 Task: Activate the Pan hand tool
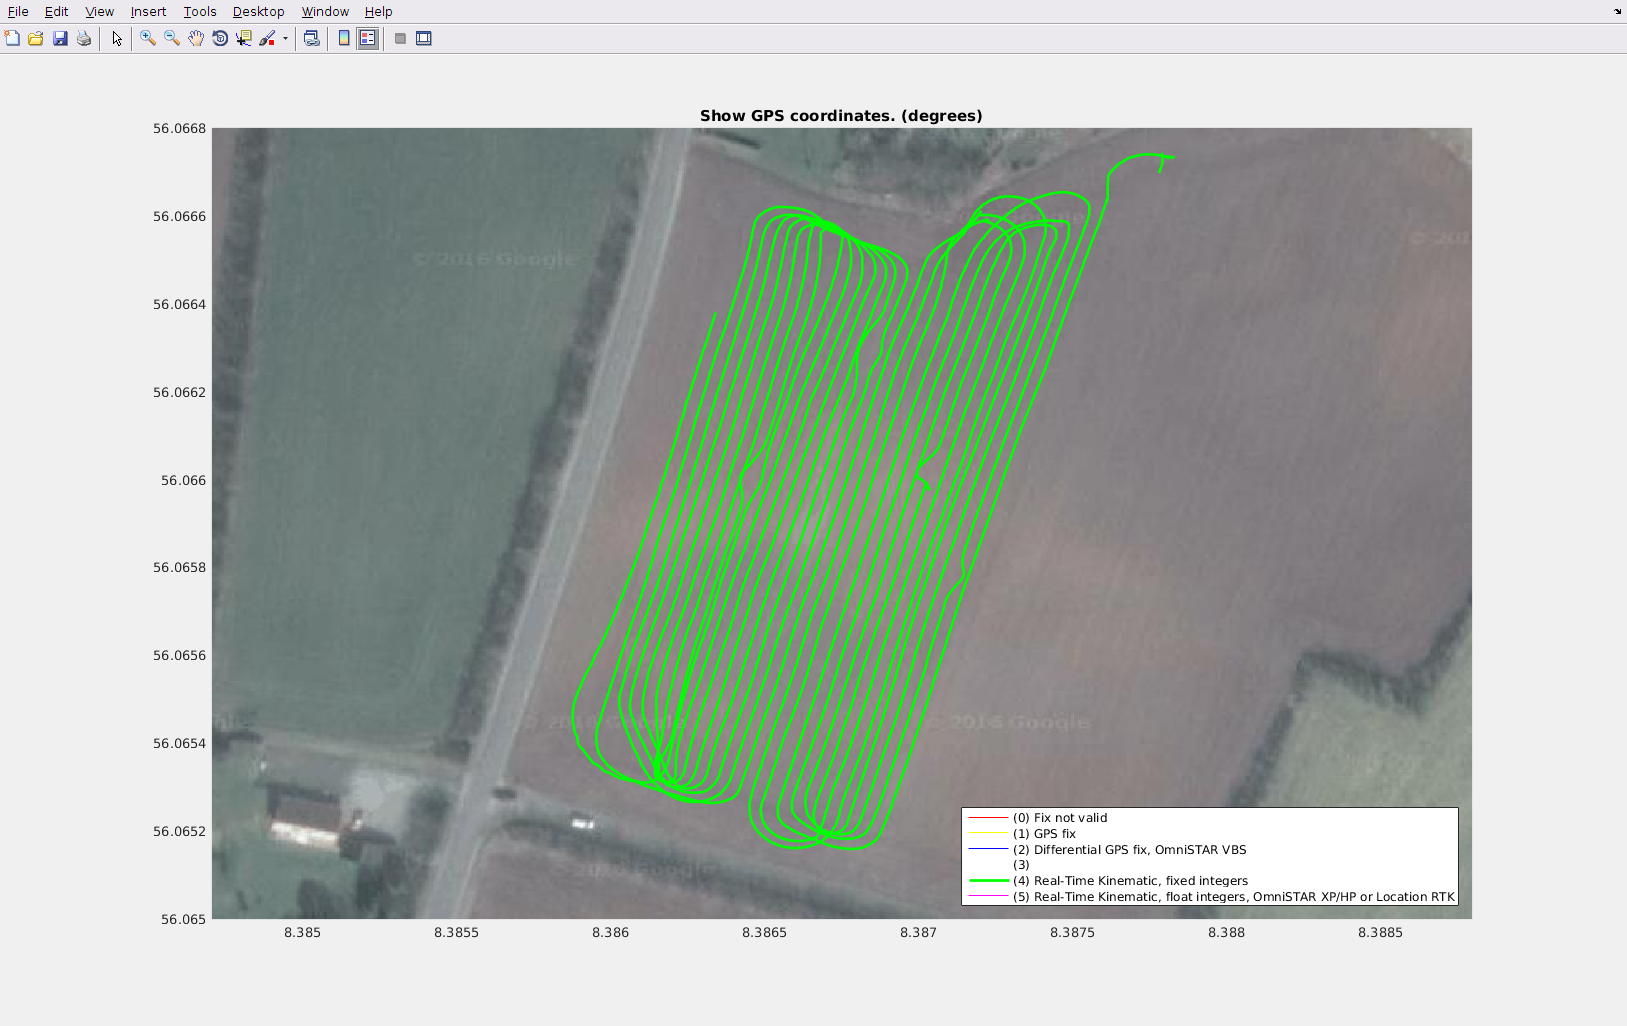pyautogui.click(x=196, y=38)
